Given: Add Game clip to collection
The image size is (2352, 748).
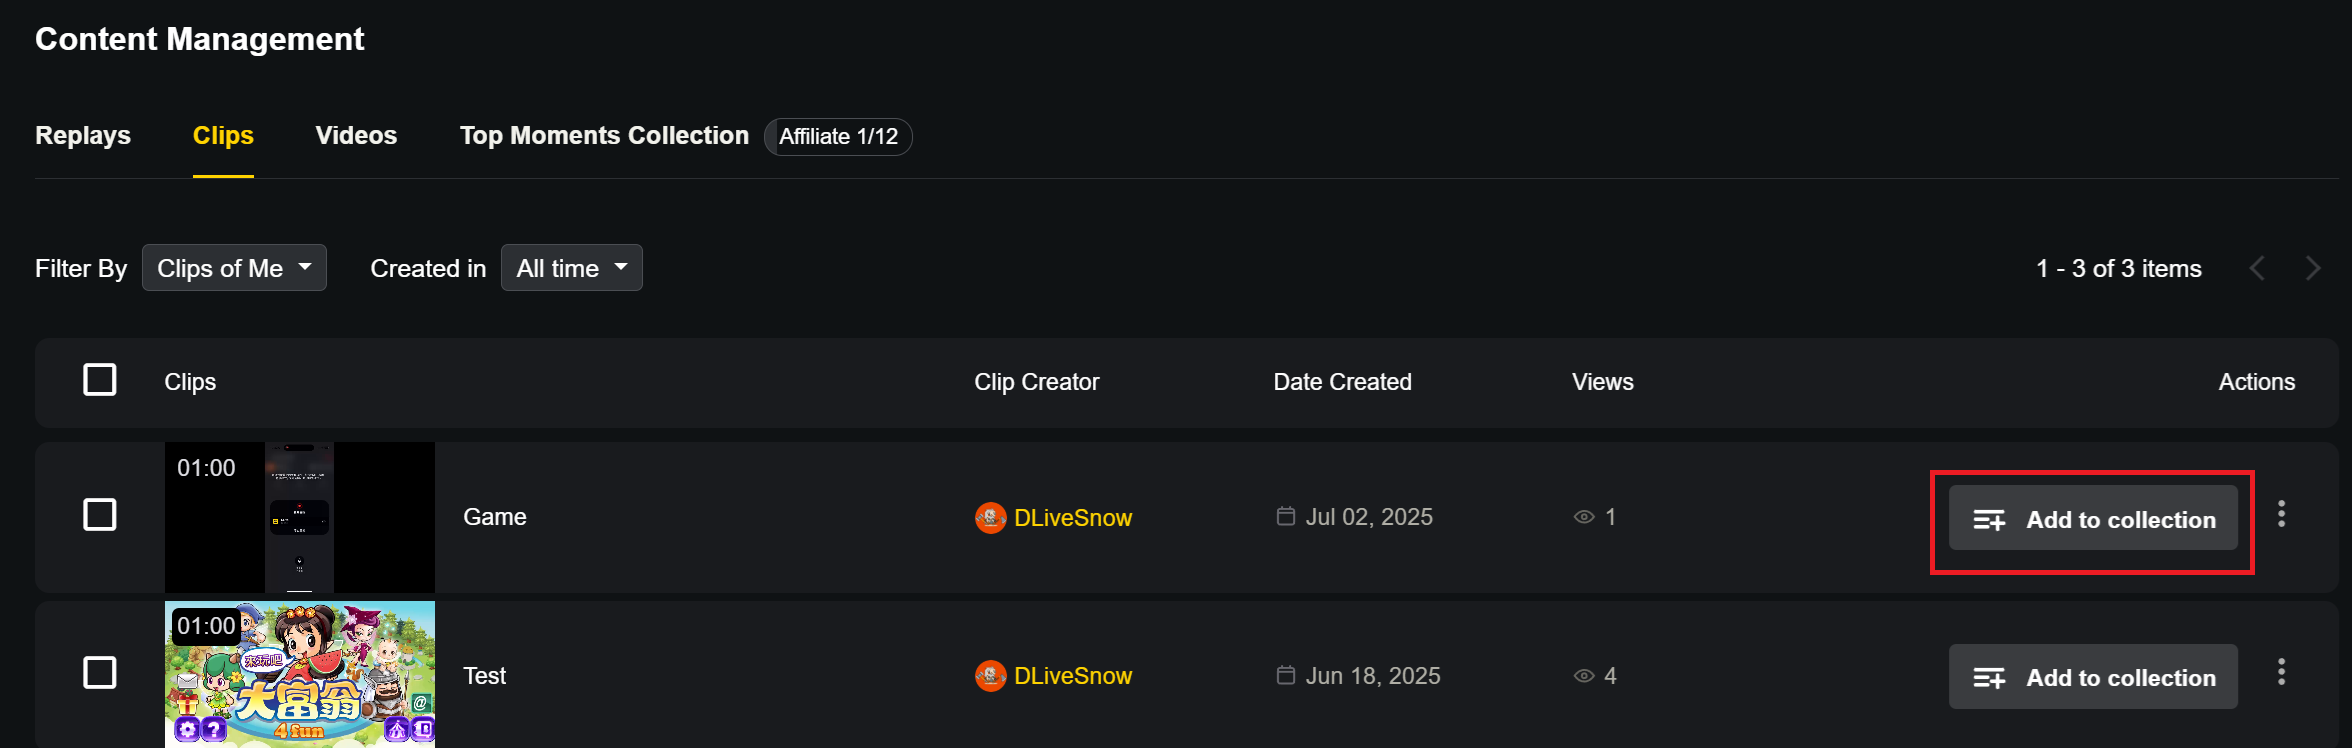Looking at the screenshot, I should click(x=2093, y=519).
